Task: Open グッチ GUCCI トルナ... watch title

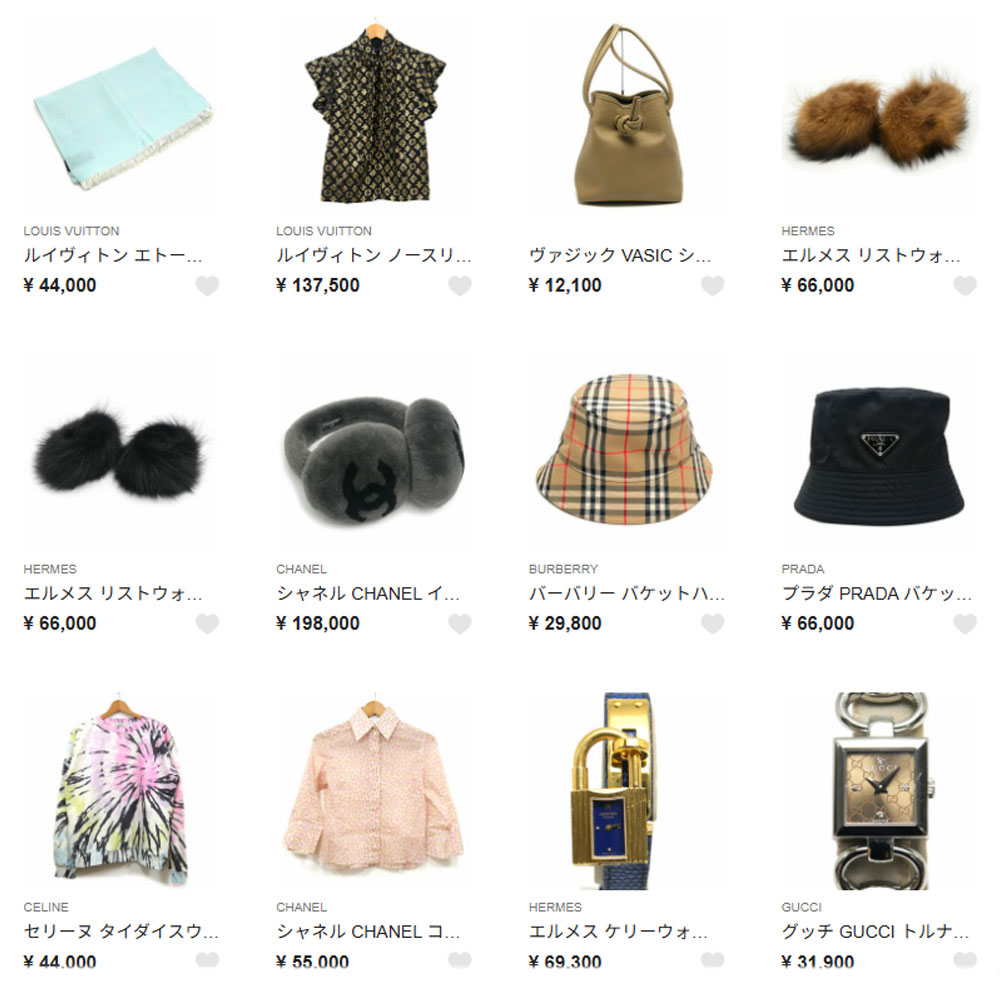Action: pyautogui.click(x=875, y=931)
